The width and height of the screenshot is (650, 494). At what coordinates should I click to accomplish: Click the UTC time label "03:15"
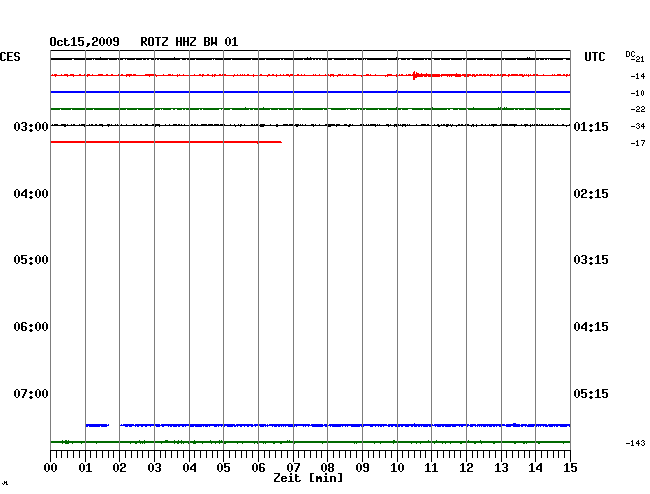(x=591, y=260)
